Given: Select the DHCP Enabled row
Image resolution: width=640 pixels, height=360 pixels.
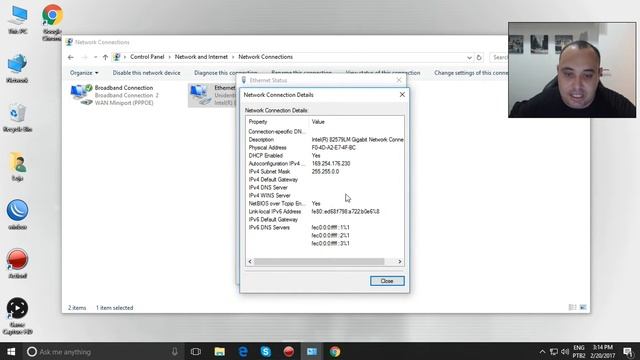Looking at the screenshot, I should click(325, 156).
